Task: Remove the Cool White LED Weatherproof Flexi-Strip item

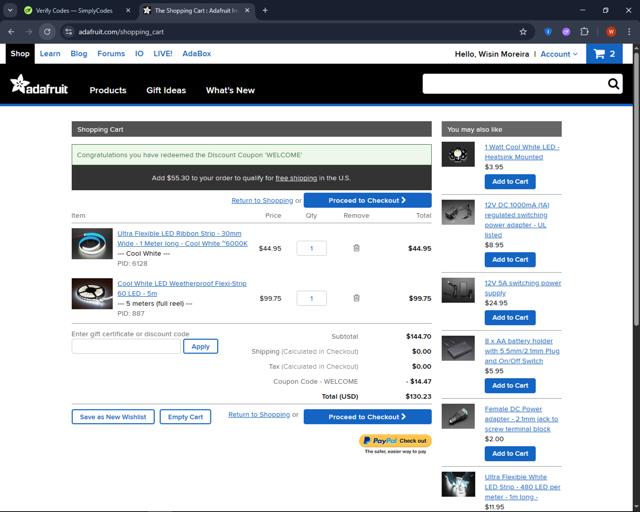Action: coord(356,298)
